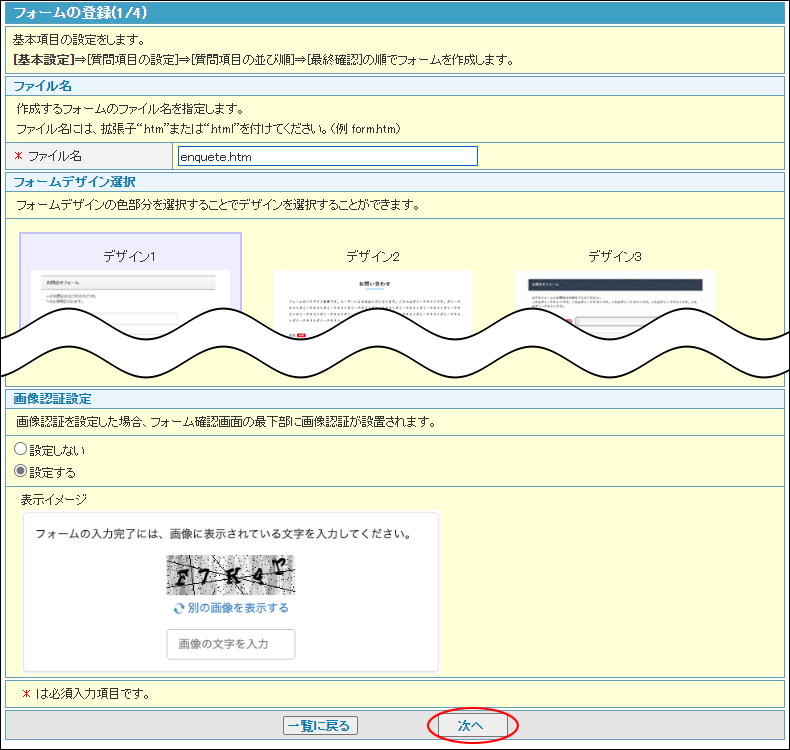Click the フォームの登録(1/4) title bar

79,13
